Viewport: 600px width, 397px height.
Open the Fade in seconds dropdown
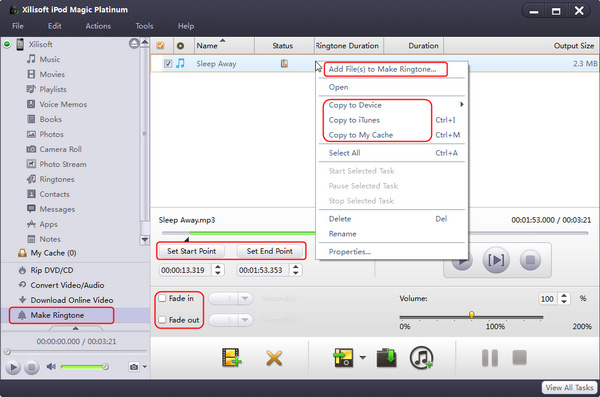click(245, 298)
